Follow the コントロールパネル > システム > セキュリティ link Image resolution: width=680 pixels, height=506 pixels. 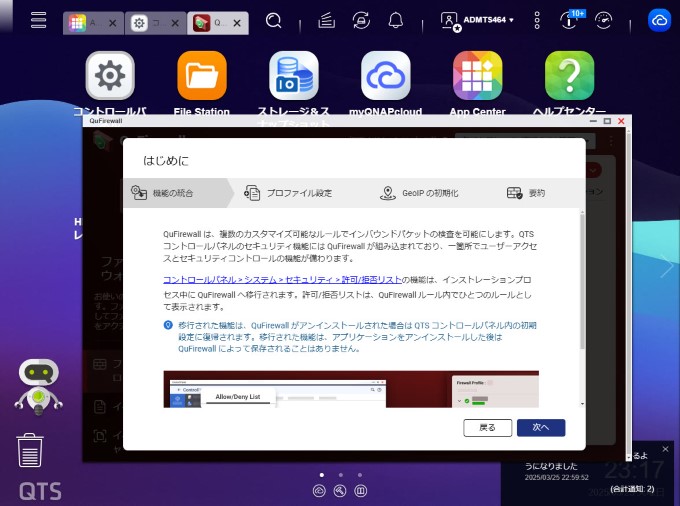(282, 280)
